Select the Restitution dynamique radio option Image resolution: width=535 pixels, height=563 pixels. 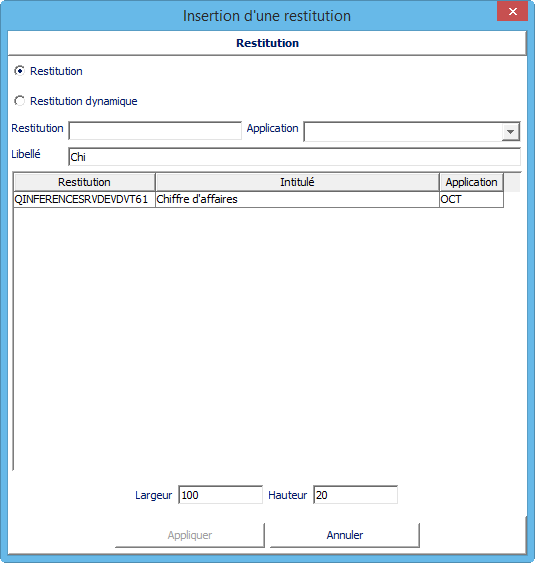(x=19, y=101)
